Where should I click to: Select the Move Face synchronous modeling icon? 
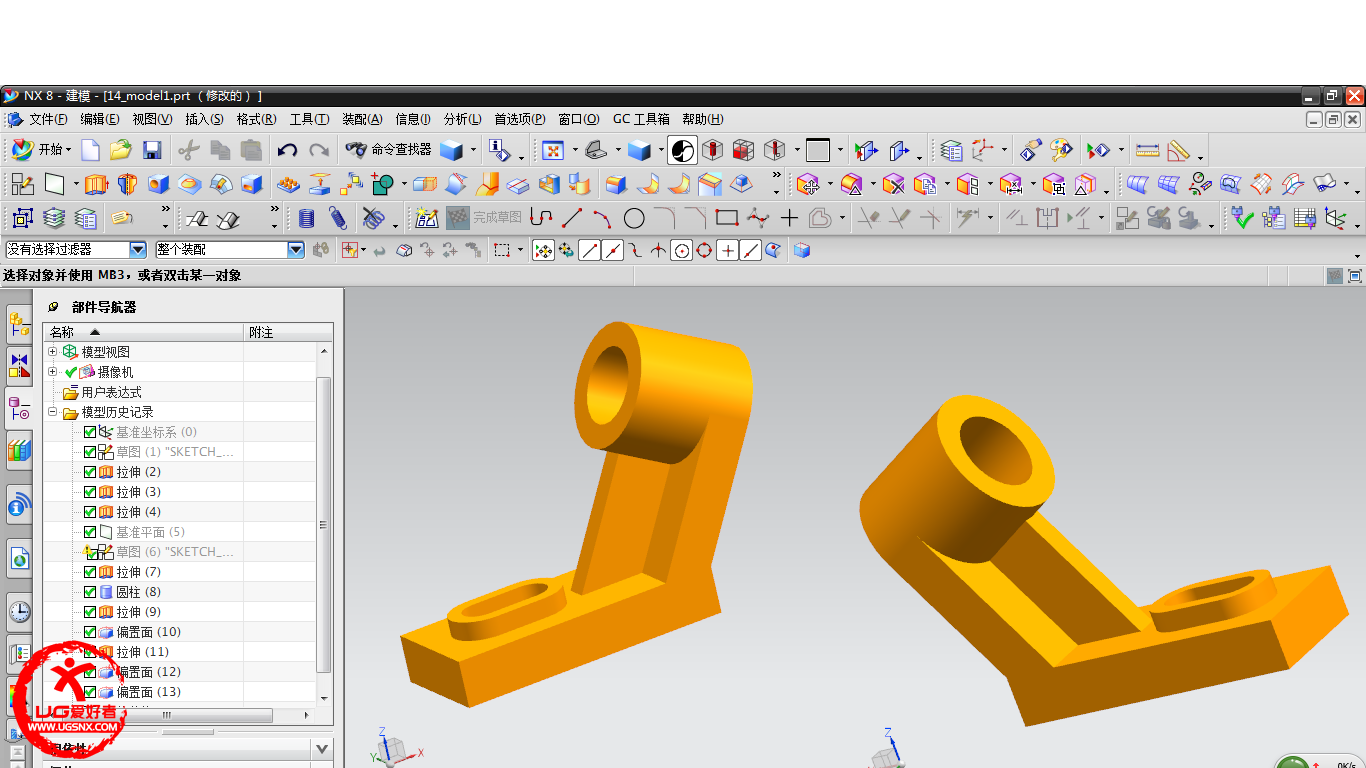tap(808, 184)
